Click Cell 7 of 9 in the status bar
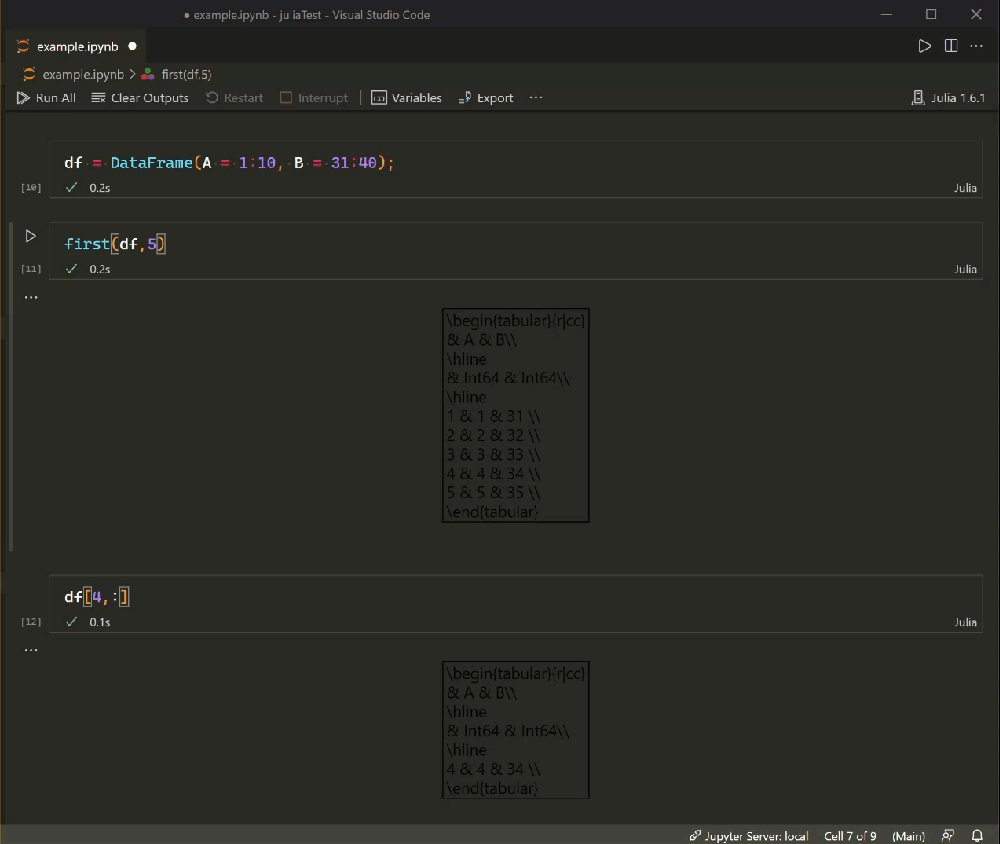1000x844 pixels. click(x=849, y=835)
